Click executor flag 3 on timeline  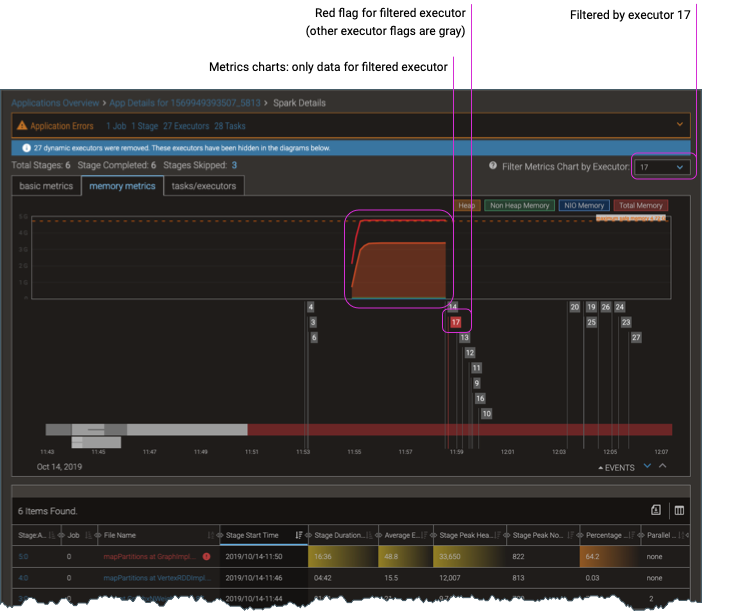(x=313, y=322)
